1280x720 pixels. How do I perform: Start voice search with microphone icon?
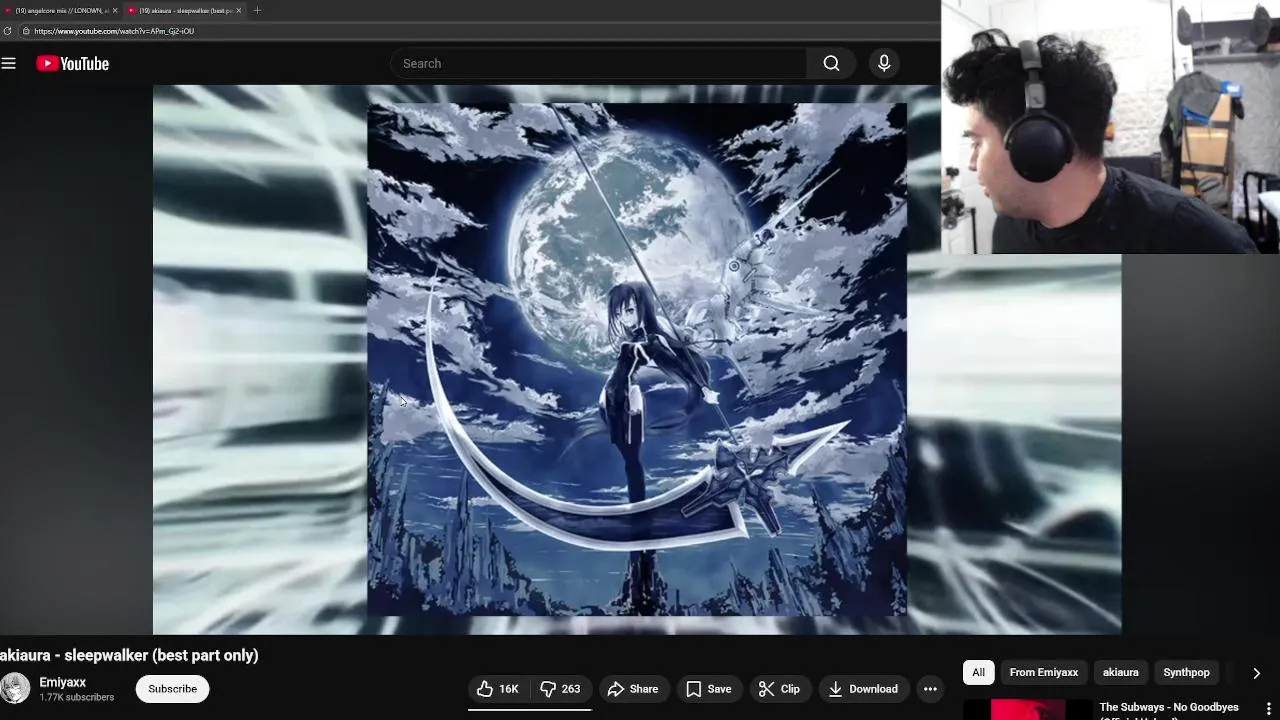[884, 64]
